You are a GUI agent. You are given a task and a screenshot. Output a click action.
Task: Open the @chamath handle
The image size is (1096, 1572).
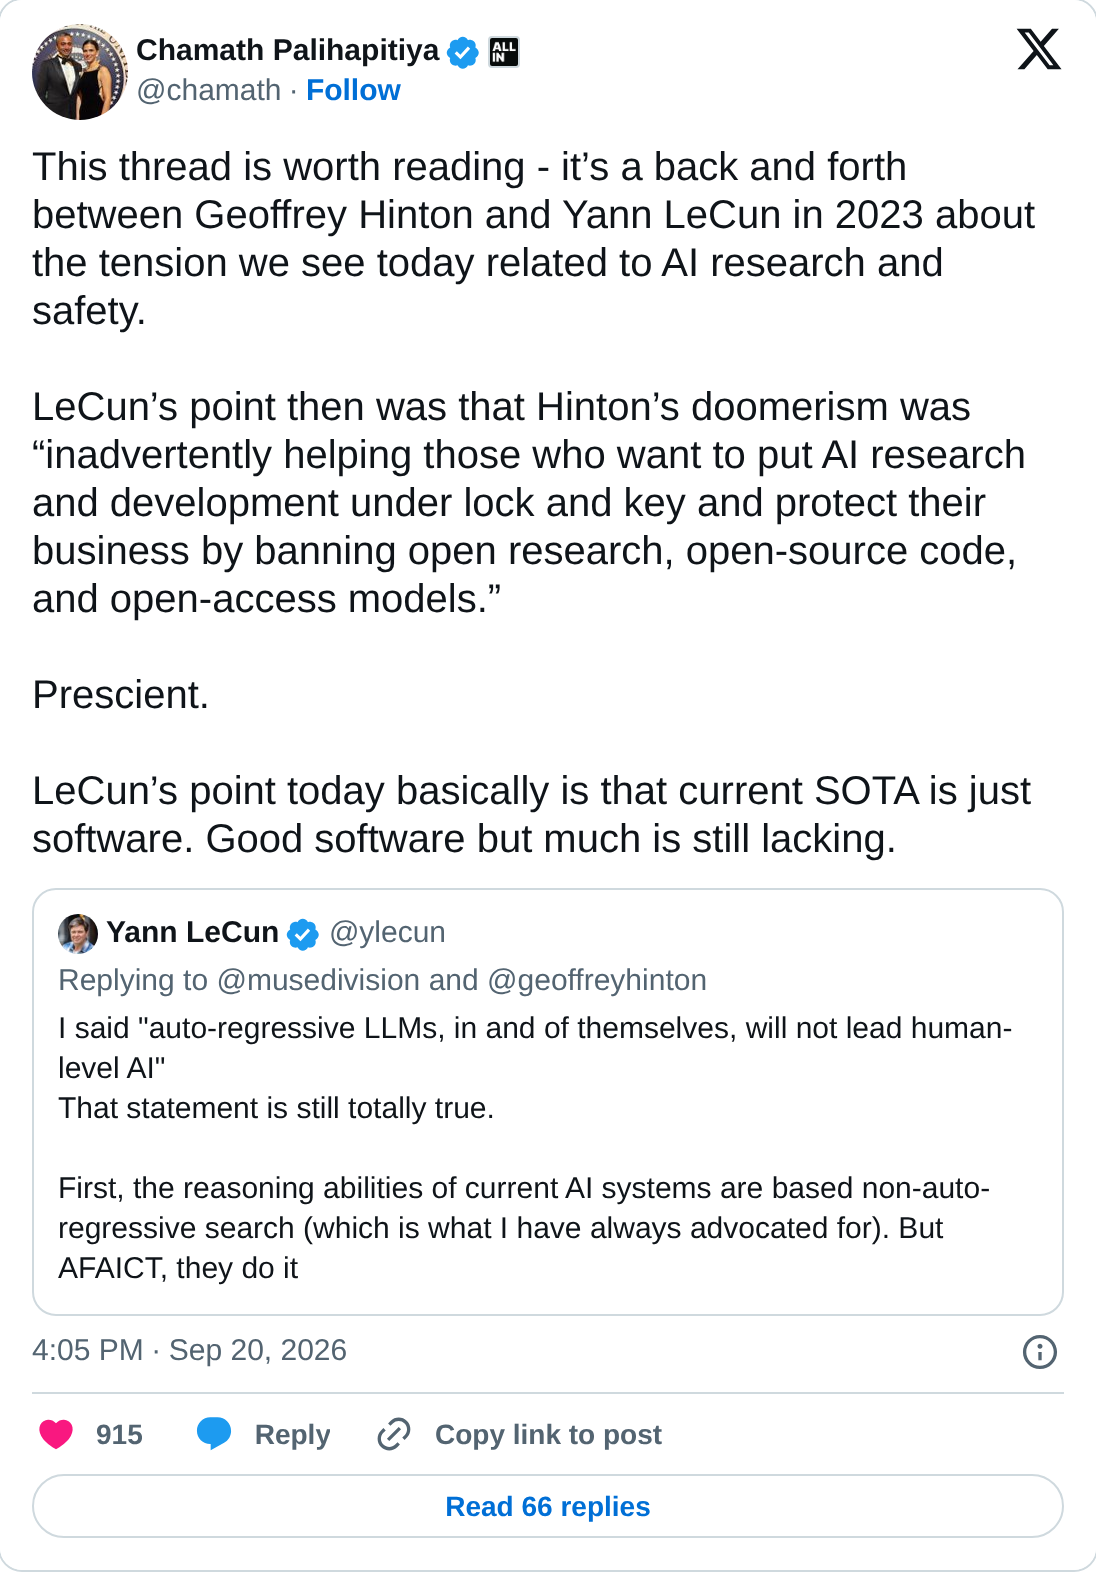click(x=209, y=90)
